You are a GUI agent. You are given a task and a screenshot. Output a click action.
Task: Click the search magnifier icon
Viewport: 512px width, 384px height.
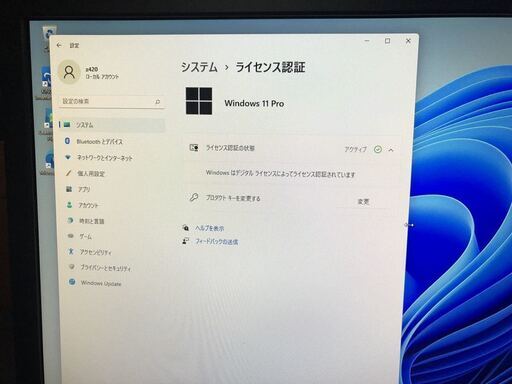coord(157,102)
